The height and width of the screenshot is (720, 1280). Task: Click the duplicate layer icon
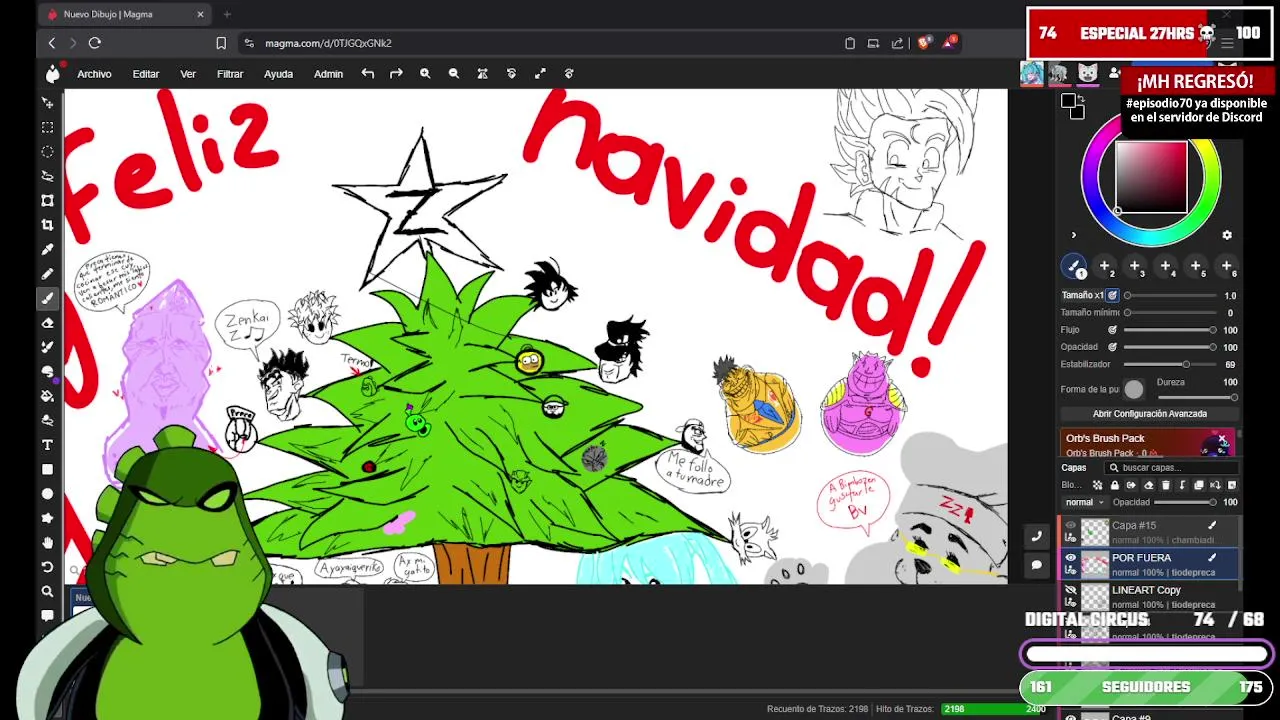click(x=1199, y=485)
